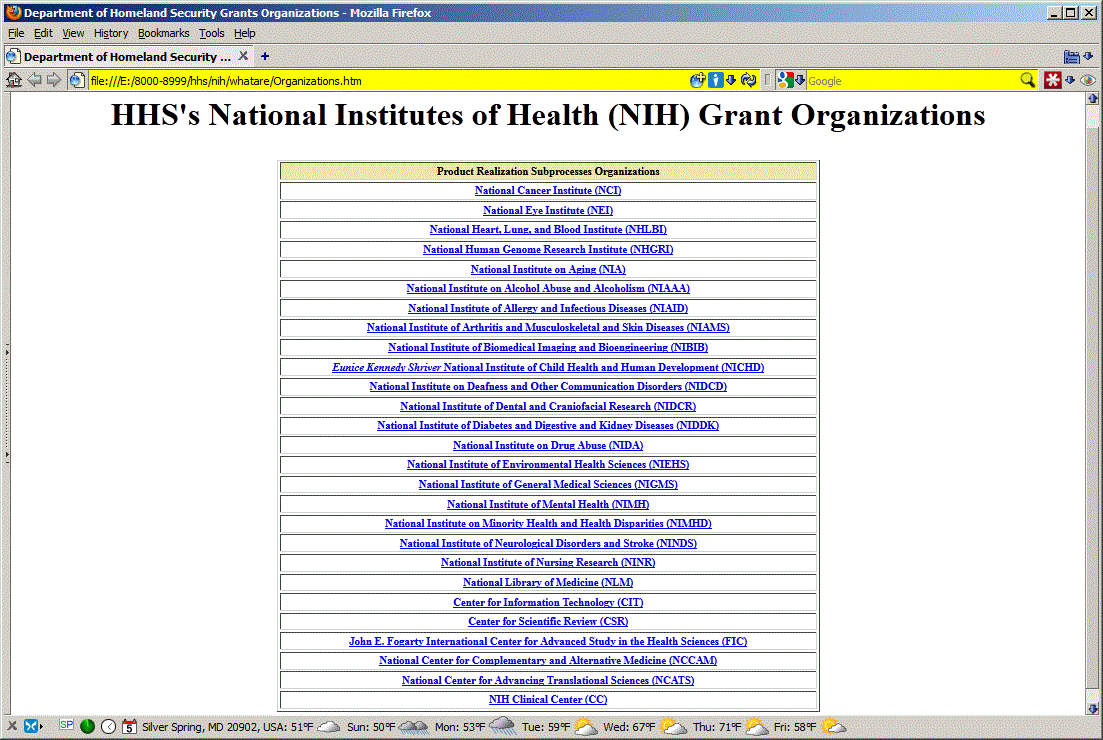Reload the page with the refresh icon

(x=748, y=80)
